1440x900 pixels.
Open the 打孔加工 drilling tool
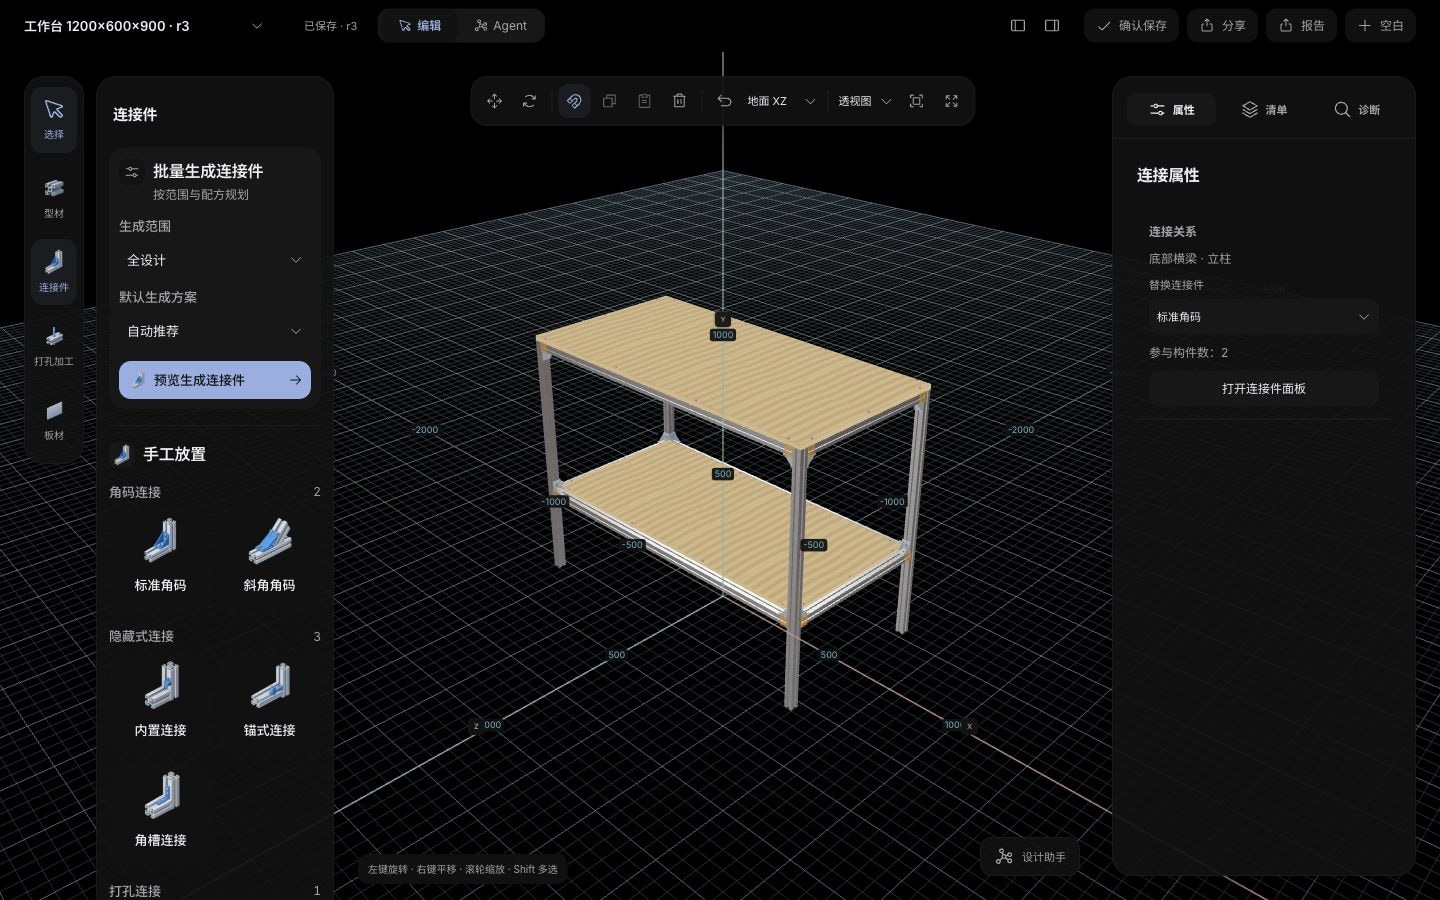point(54,345)
